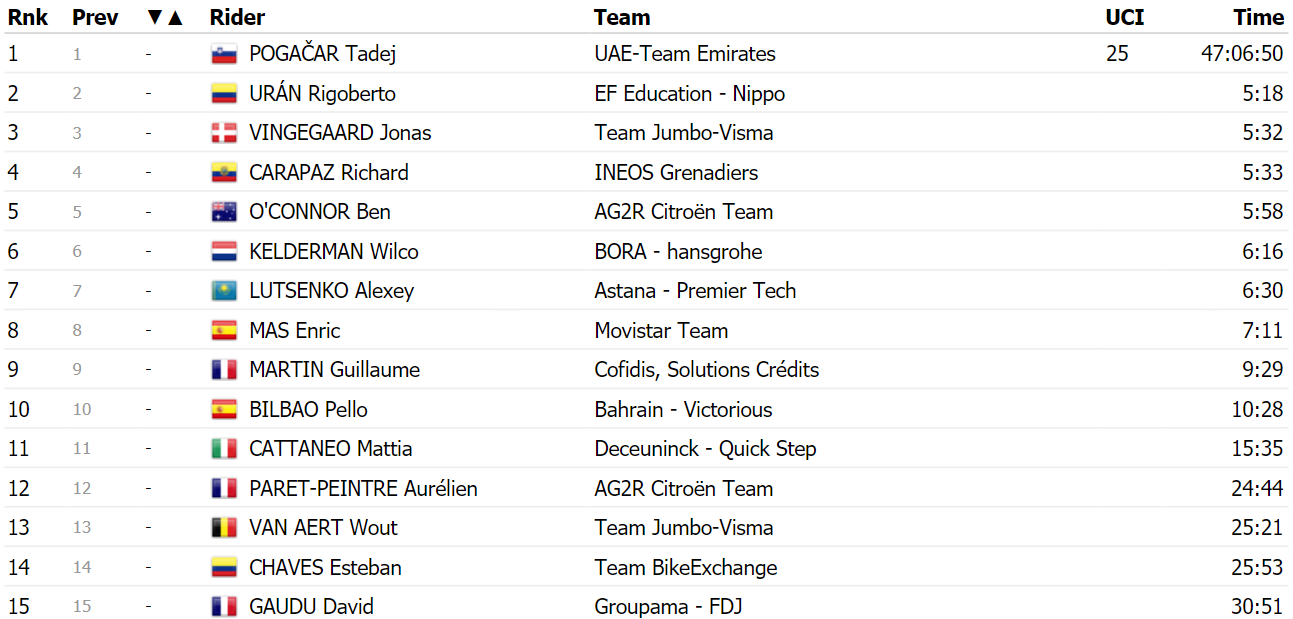The width and height of the screenshot is (1293, 619).
Task: Click the Ecuador flag next to Carapaz
Action: click(224, 174)
